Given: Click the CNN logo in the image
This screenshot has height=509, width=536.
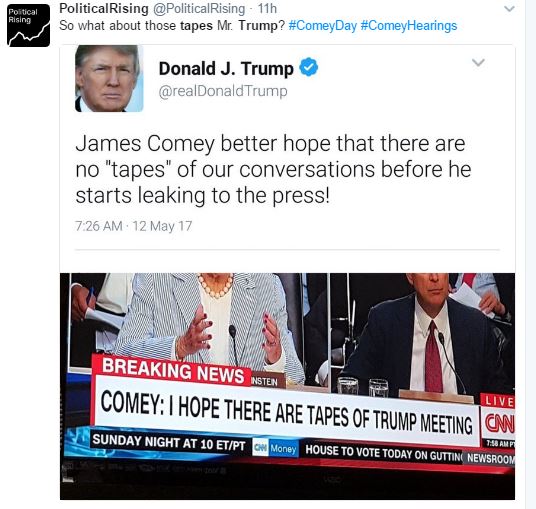Looking at the screenshot, I should click(x=500, y=424).
